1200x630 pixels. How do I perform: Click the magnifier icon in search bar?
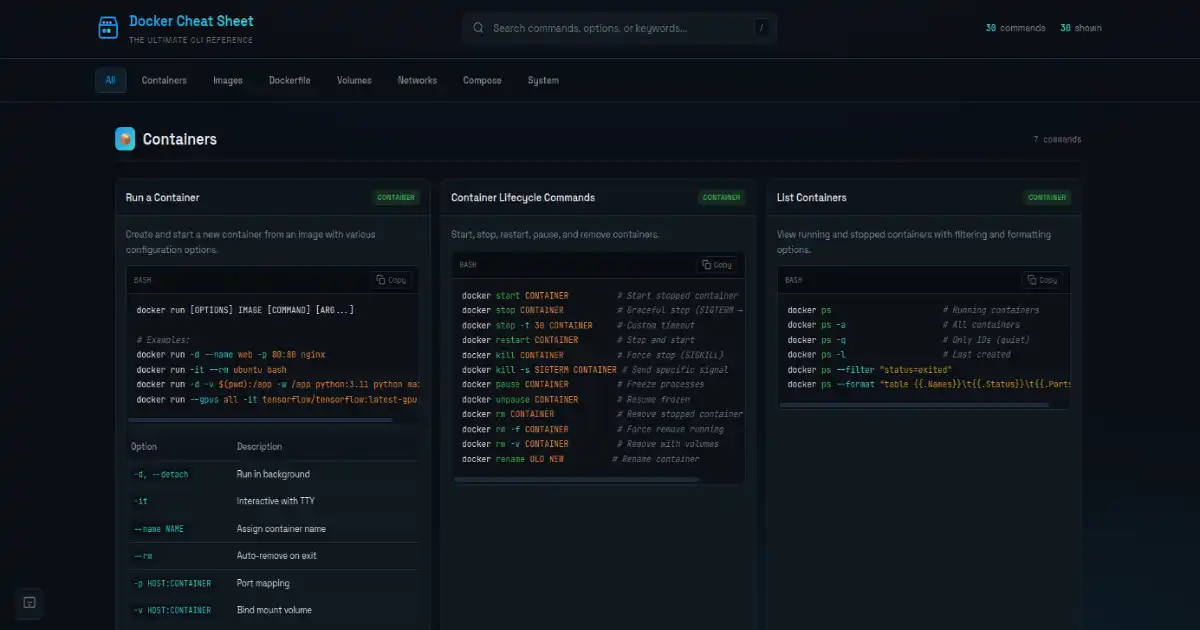click(x=478, y=28)
